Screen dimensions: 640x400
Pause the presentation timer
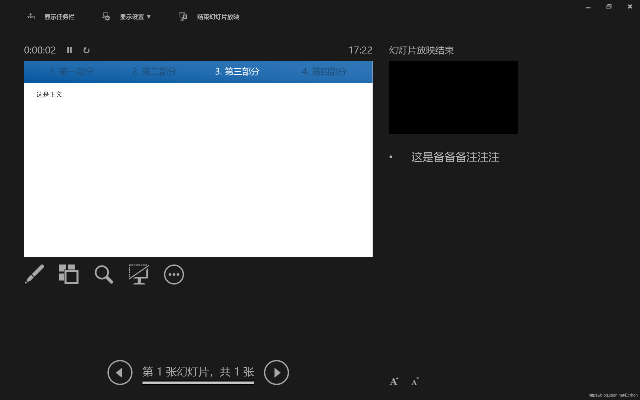click(69, 50)
